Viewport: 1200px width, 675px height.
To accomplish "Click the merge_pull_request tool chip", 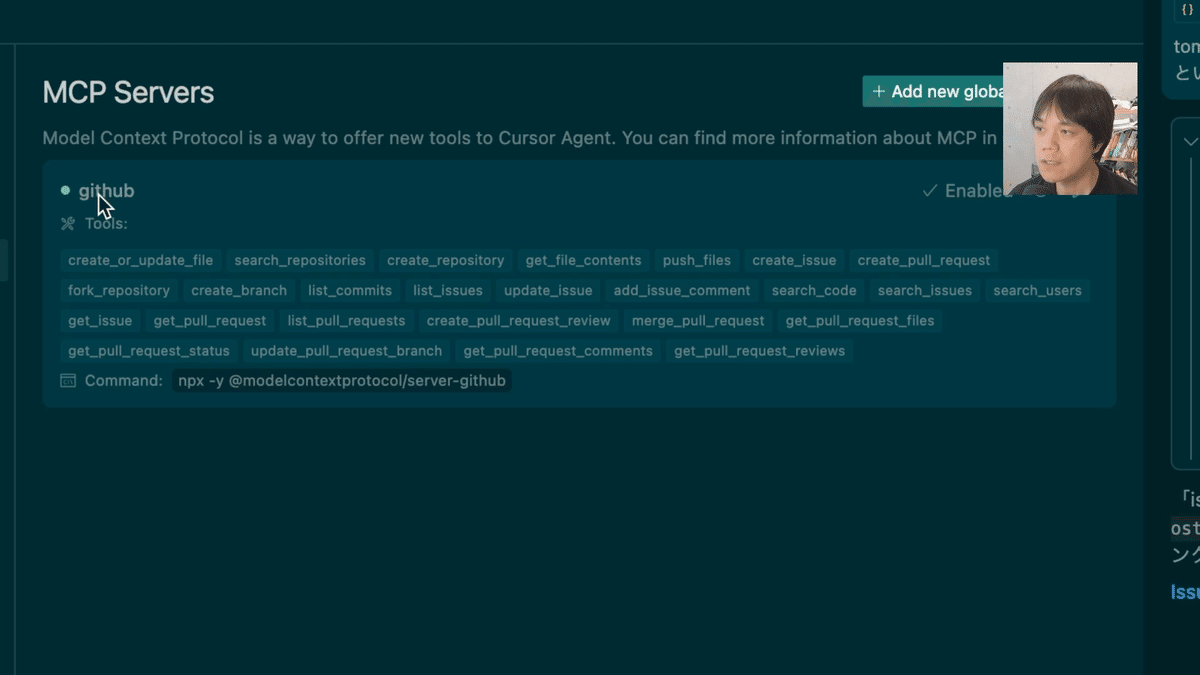I will 697,321.
